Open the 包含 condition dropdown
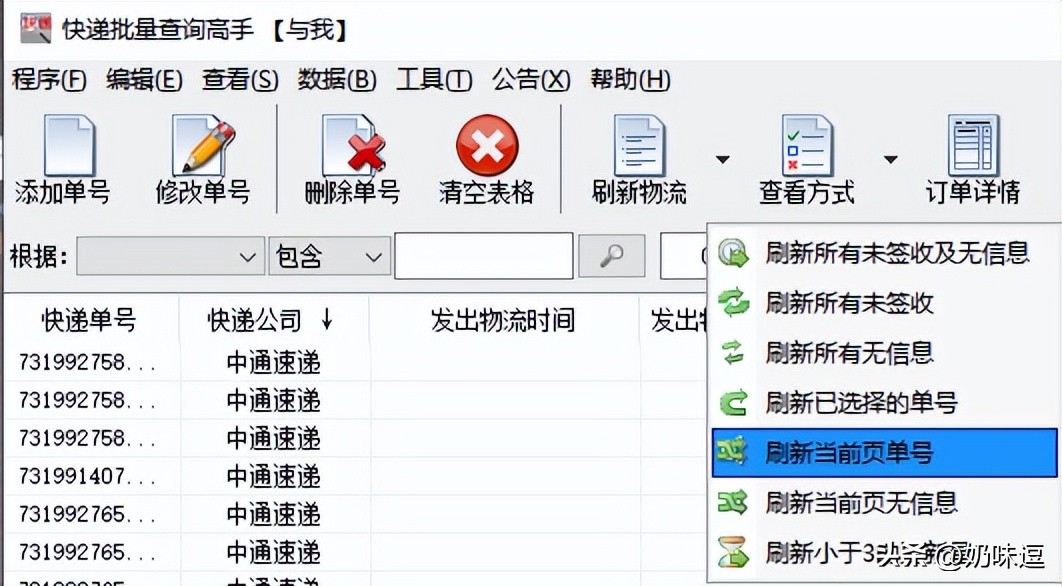Image resolution: width=1062 pixels, height=586 pixels. tap(329, 256)
